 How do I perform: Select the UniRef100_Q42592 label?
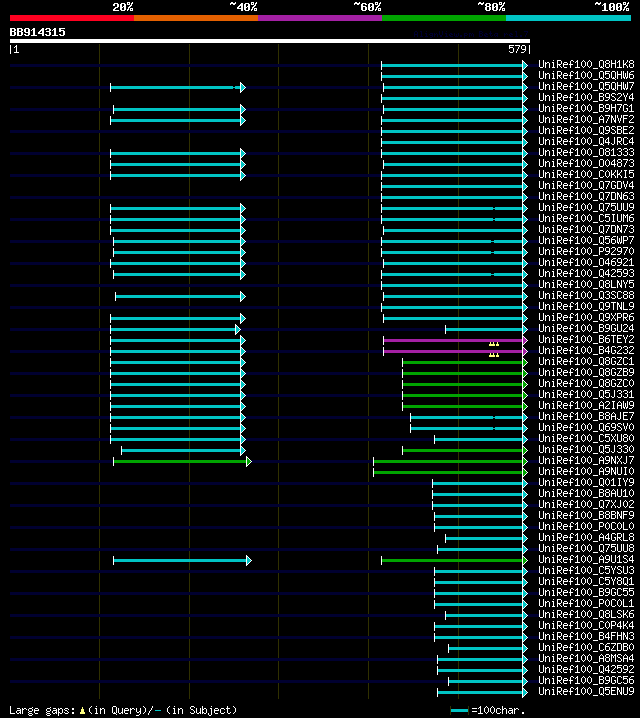tap(586, 669)
